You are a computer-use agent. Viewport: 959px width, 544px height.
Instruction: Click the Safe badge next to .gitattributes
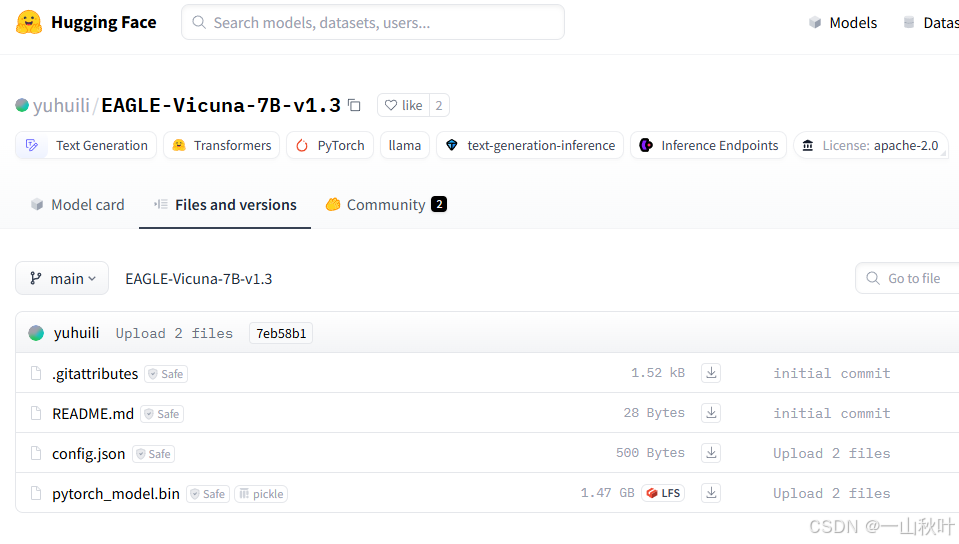(x=166, y=374)
